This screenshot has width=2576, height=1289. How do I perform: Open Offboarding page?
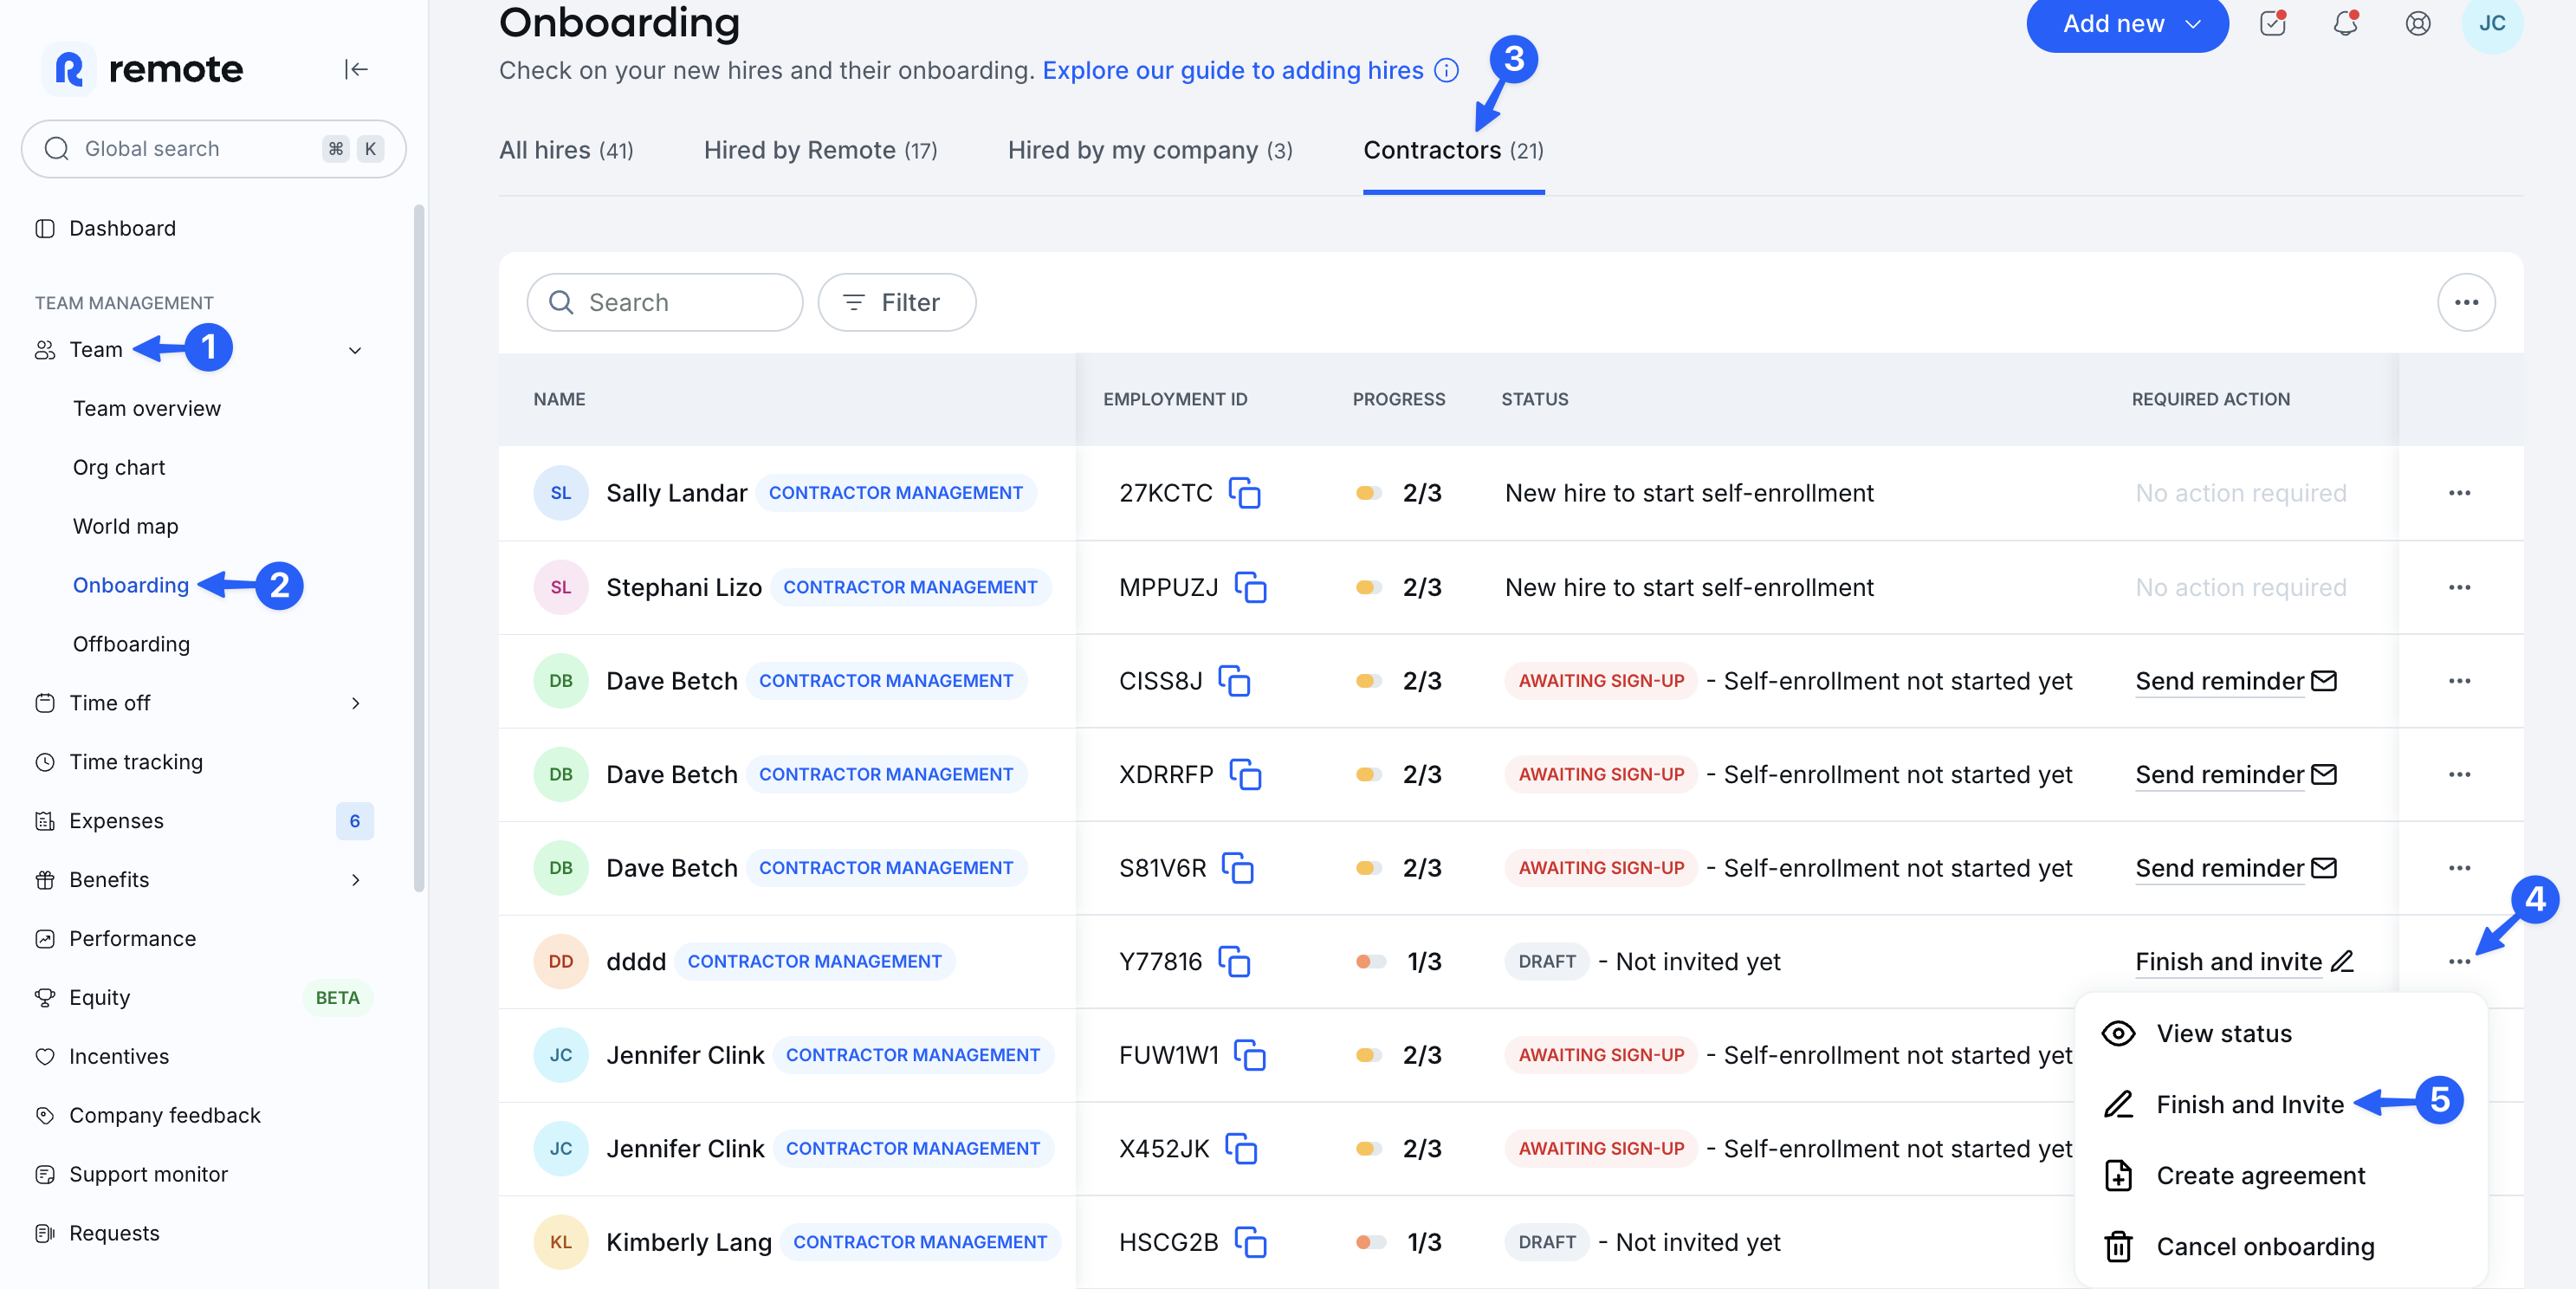[131, 644]
